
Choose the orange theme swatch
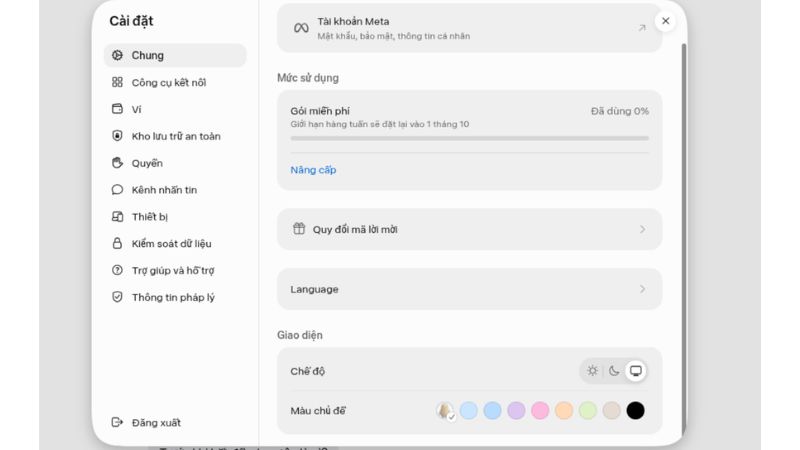point(564,410)
